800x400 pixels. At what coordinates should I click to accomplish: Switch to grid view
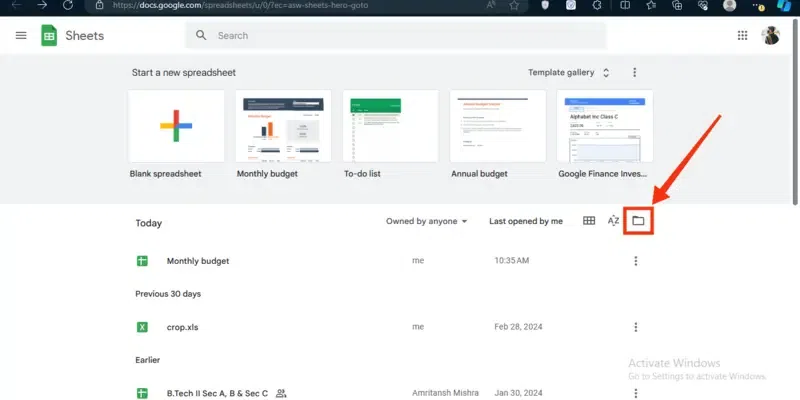(x=589, y=221)
